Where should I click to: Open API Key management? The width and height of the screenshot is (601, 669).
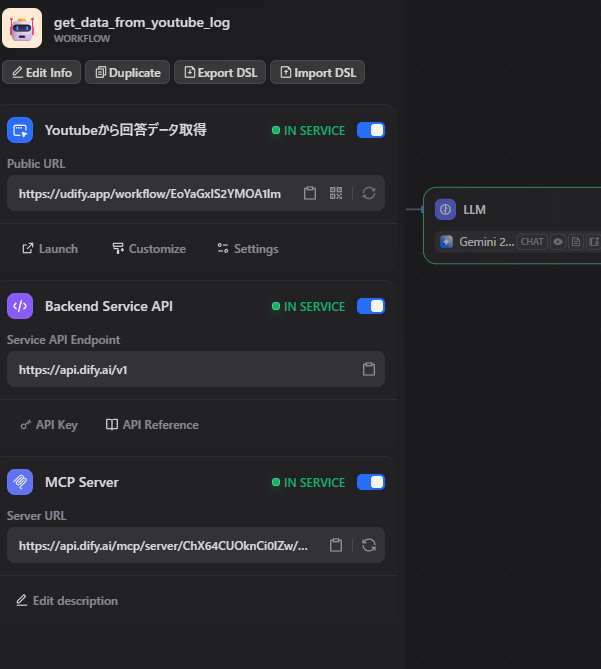49,425
